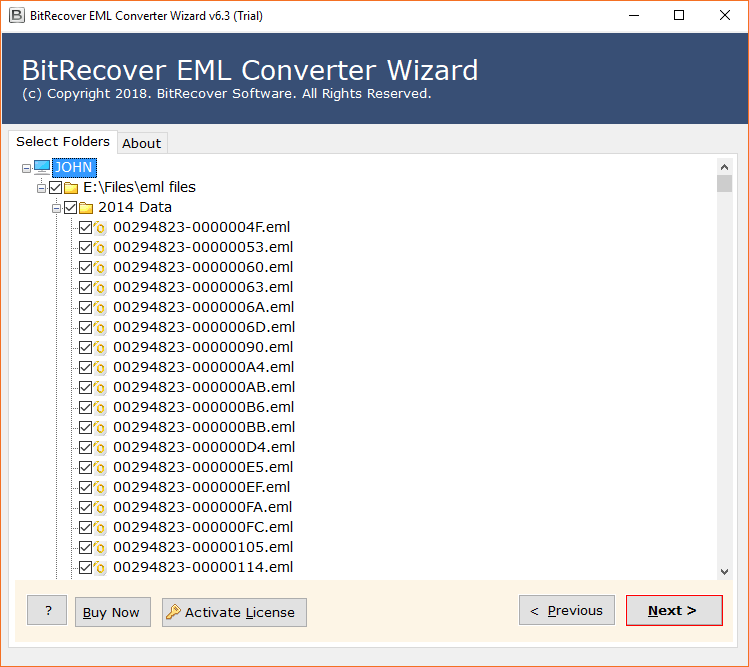Collapse the JOHN root node

(x=26, y=168)
